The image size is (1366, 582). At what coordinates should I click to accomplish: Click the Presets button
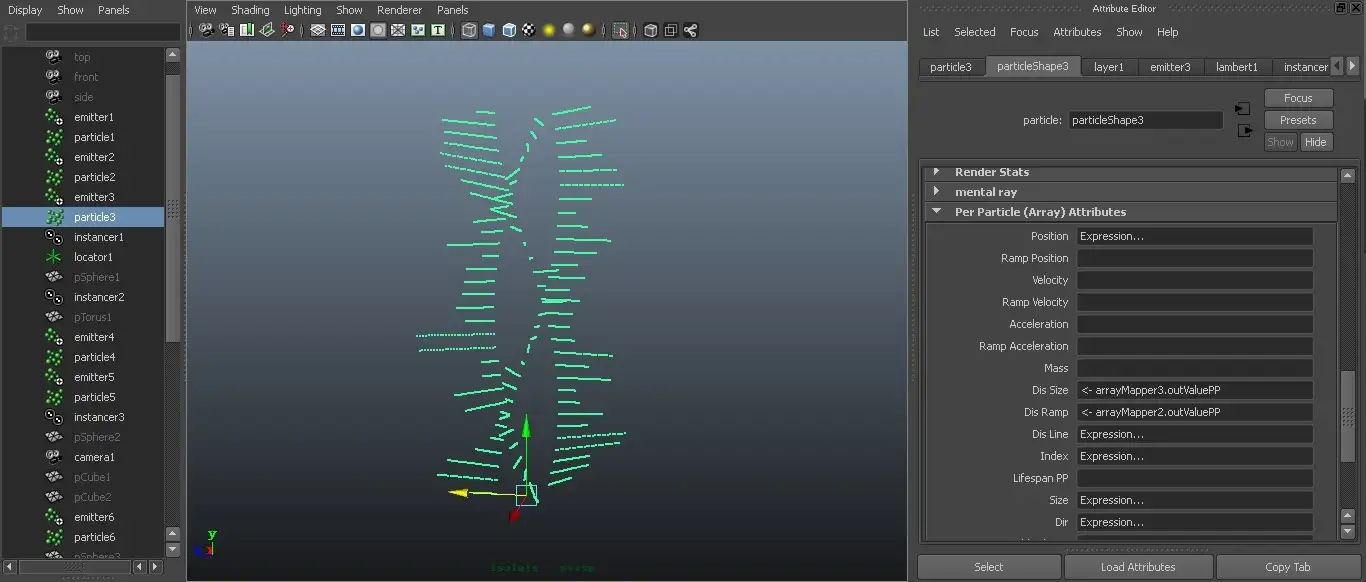point(1298,120)
